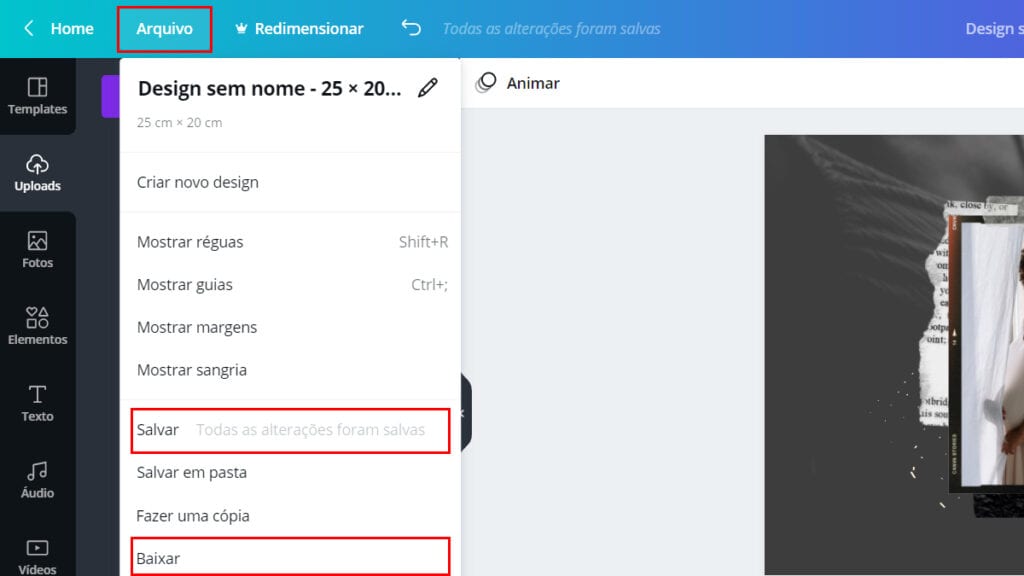This screenshot has width=1024, height=576.
Task: Open the Redimensionar option with crown
Action: (299, 29)
